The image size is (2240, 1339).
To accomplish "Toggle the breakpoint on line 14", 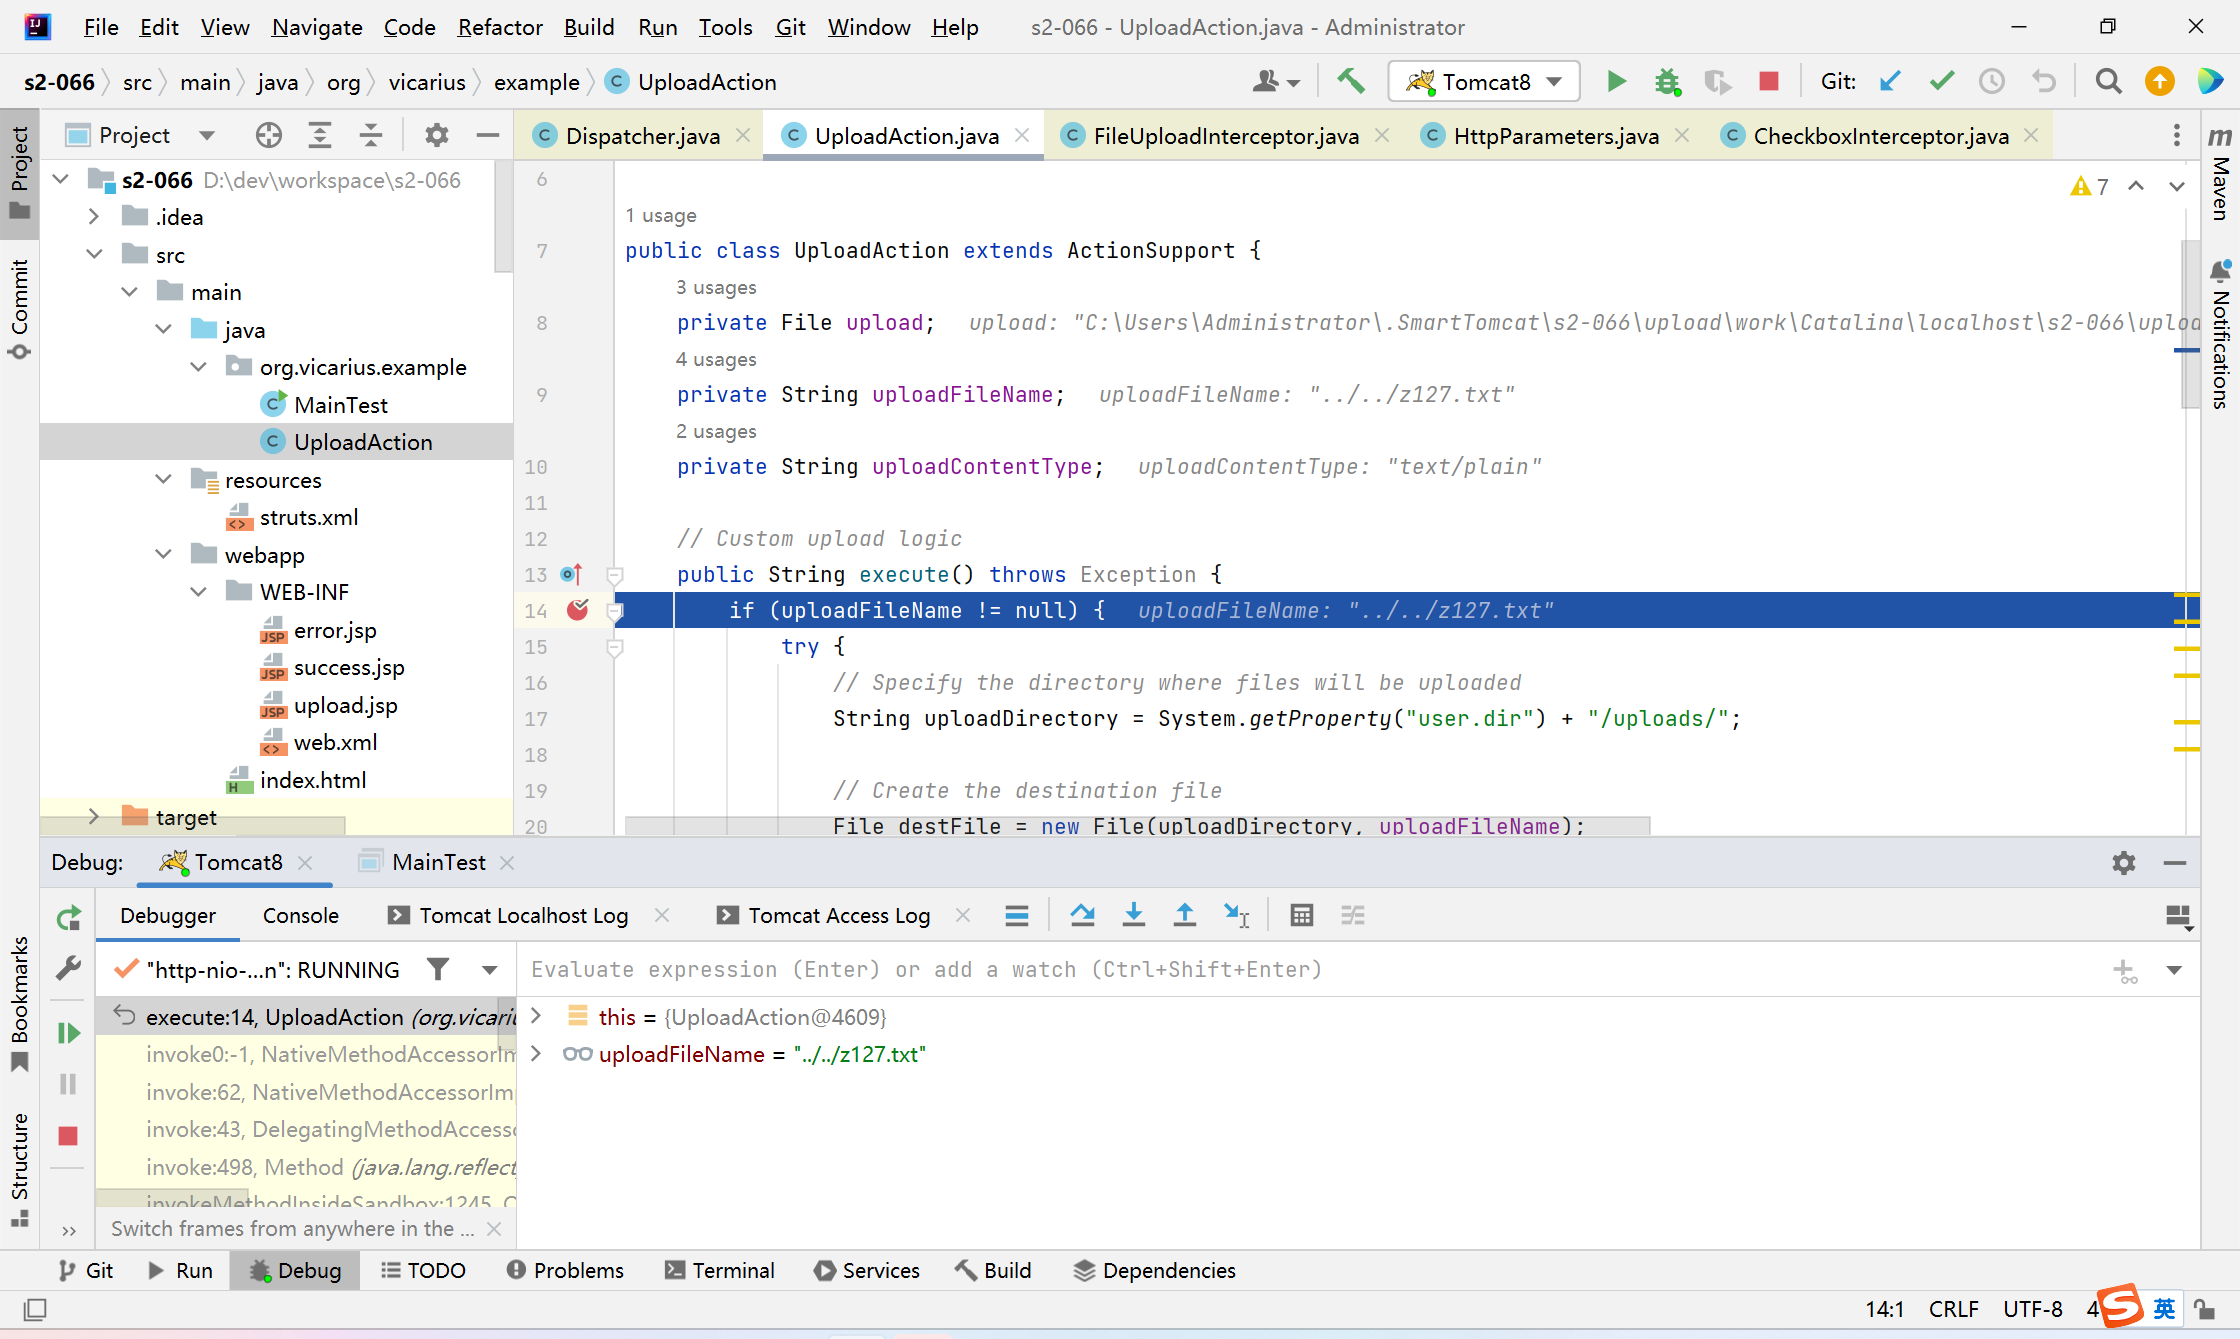I will coord(578,610).
